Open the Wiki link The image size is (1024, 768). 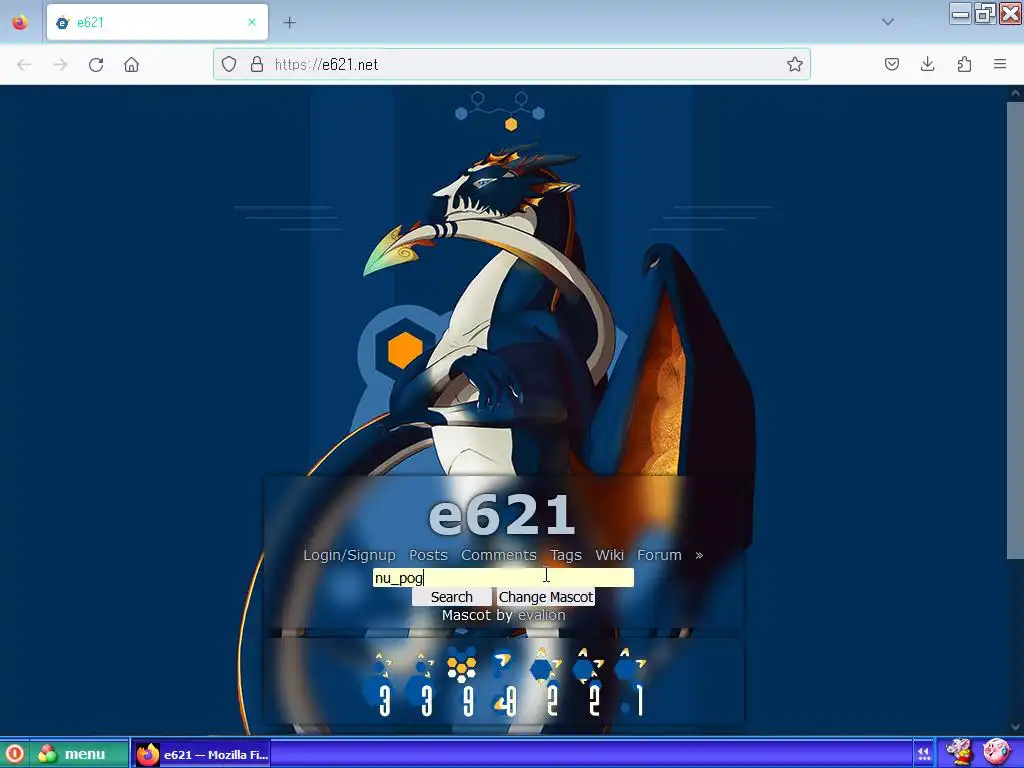(609, 555)
